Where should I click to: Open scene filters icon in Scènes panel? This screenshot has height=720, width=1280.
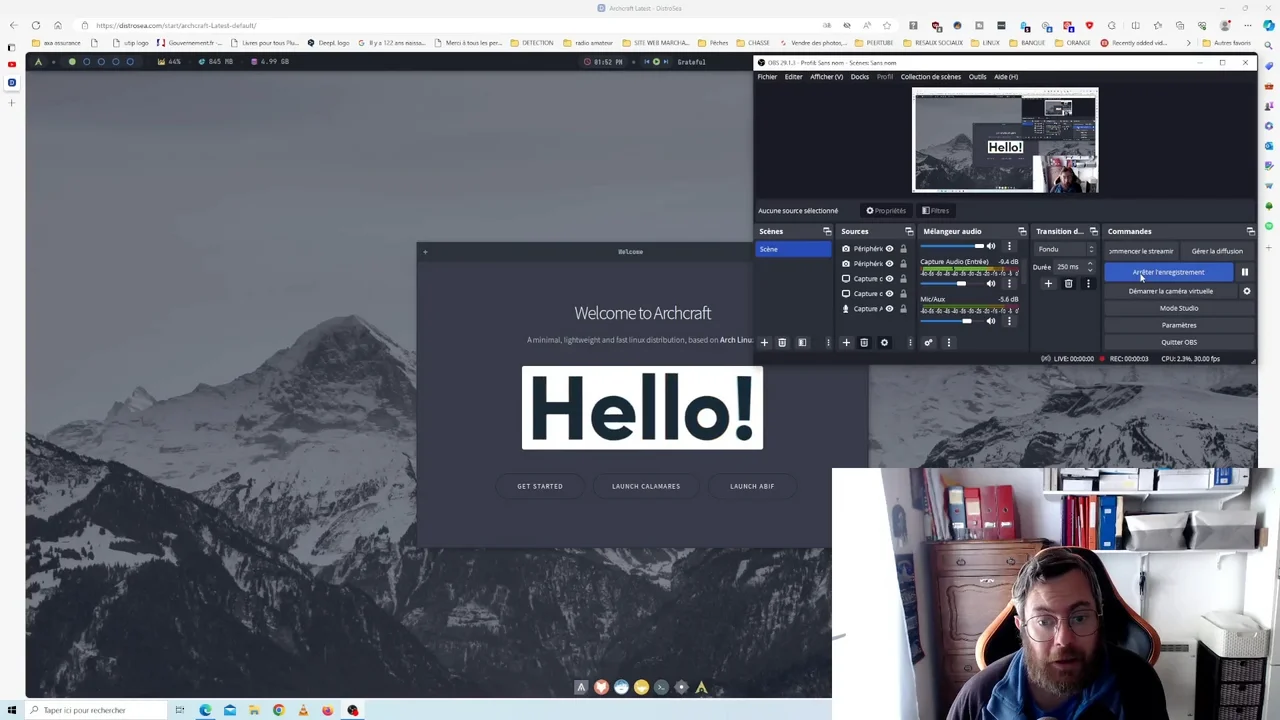pos(802,343)
